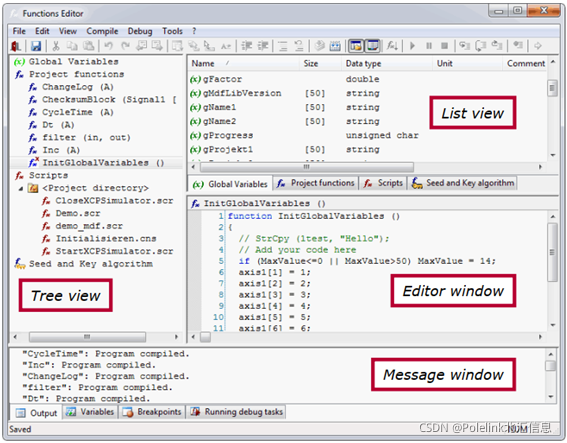Viewport: 567px width, 443px height.
Task: Open the Compile menu
Action: pos(102,31)
